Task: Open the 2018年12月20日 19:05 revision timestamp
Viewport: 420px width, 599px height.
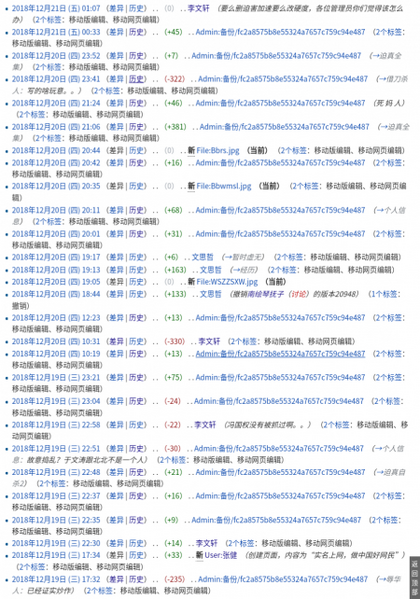Action: click(x=56, y=282)
